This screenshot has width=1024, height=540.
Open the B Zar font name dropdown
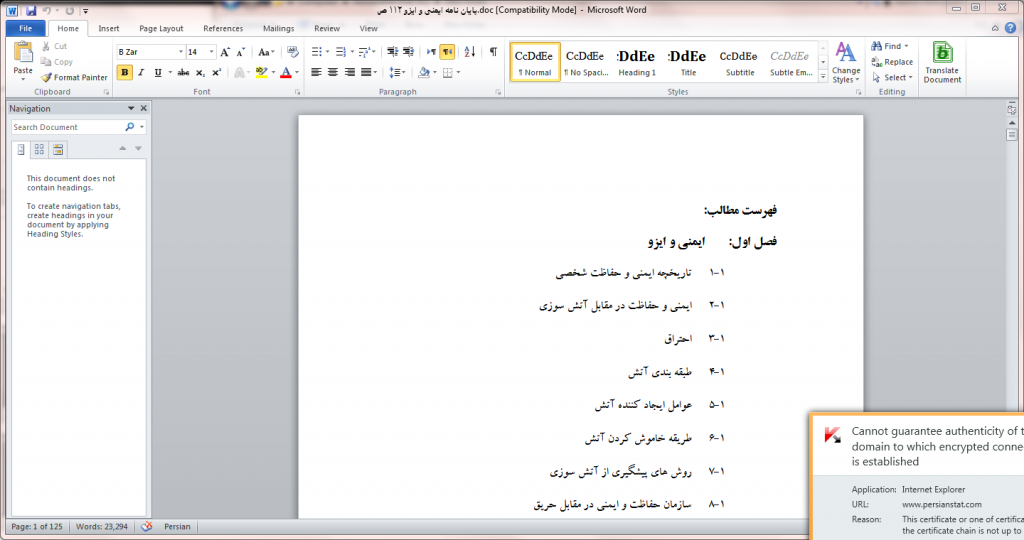pyautogui.click(x=181, y=52)
